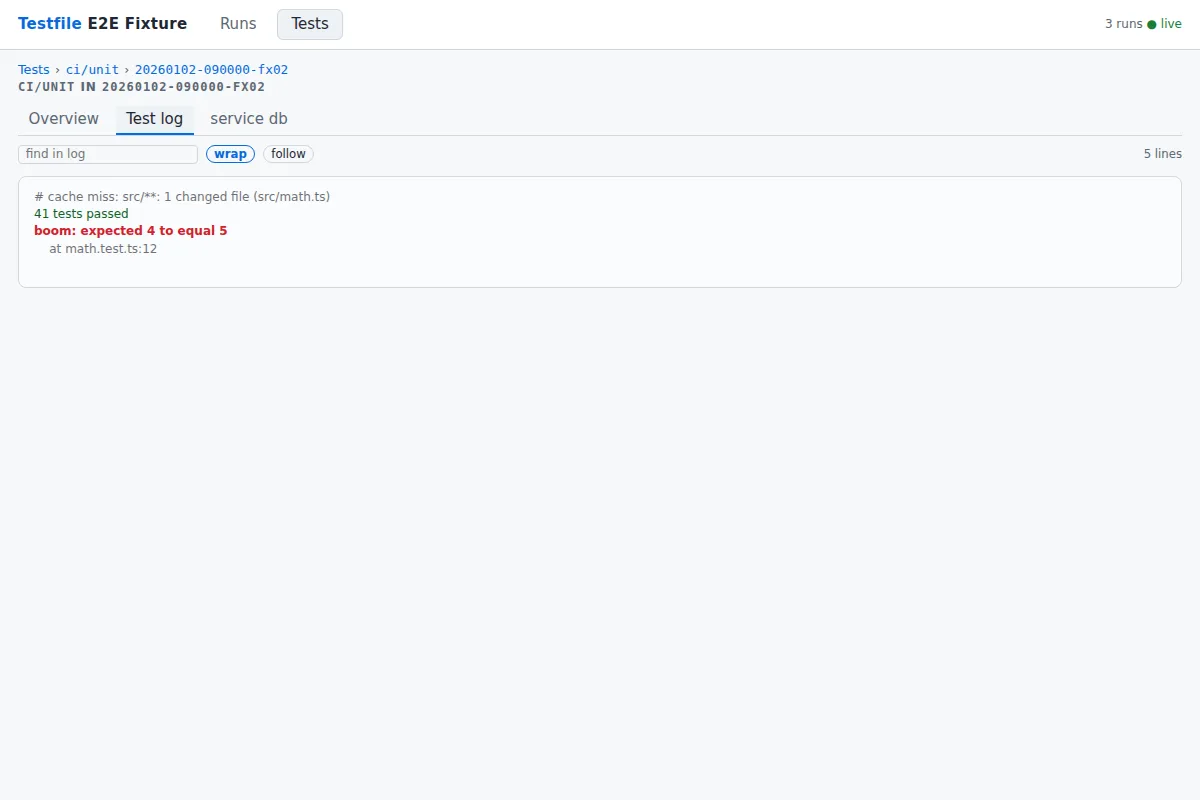Click the CI/UNIT IN heading text
The width and height of the screenshot is (1200, 800).
[x=142, y=87]
